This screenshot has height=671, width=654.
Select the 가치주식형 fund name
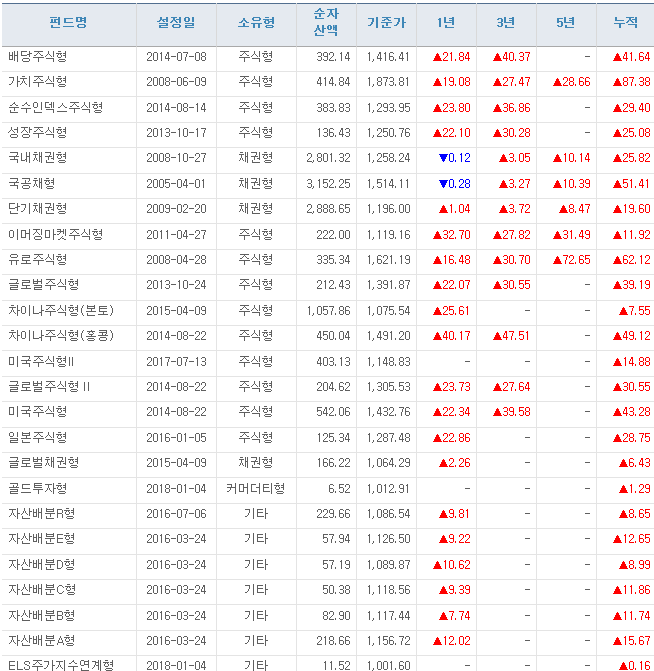pyautogui.click(x=38, y=82)
